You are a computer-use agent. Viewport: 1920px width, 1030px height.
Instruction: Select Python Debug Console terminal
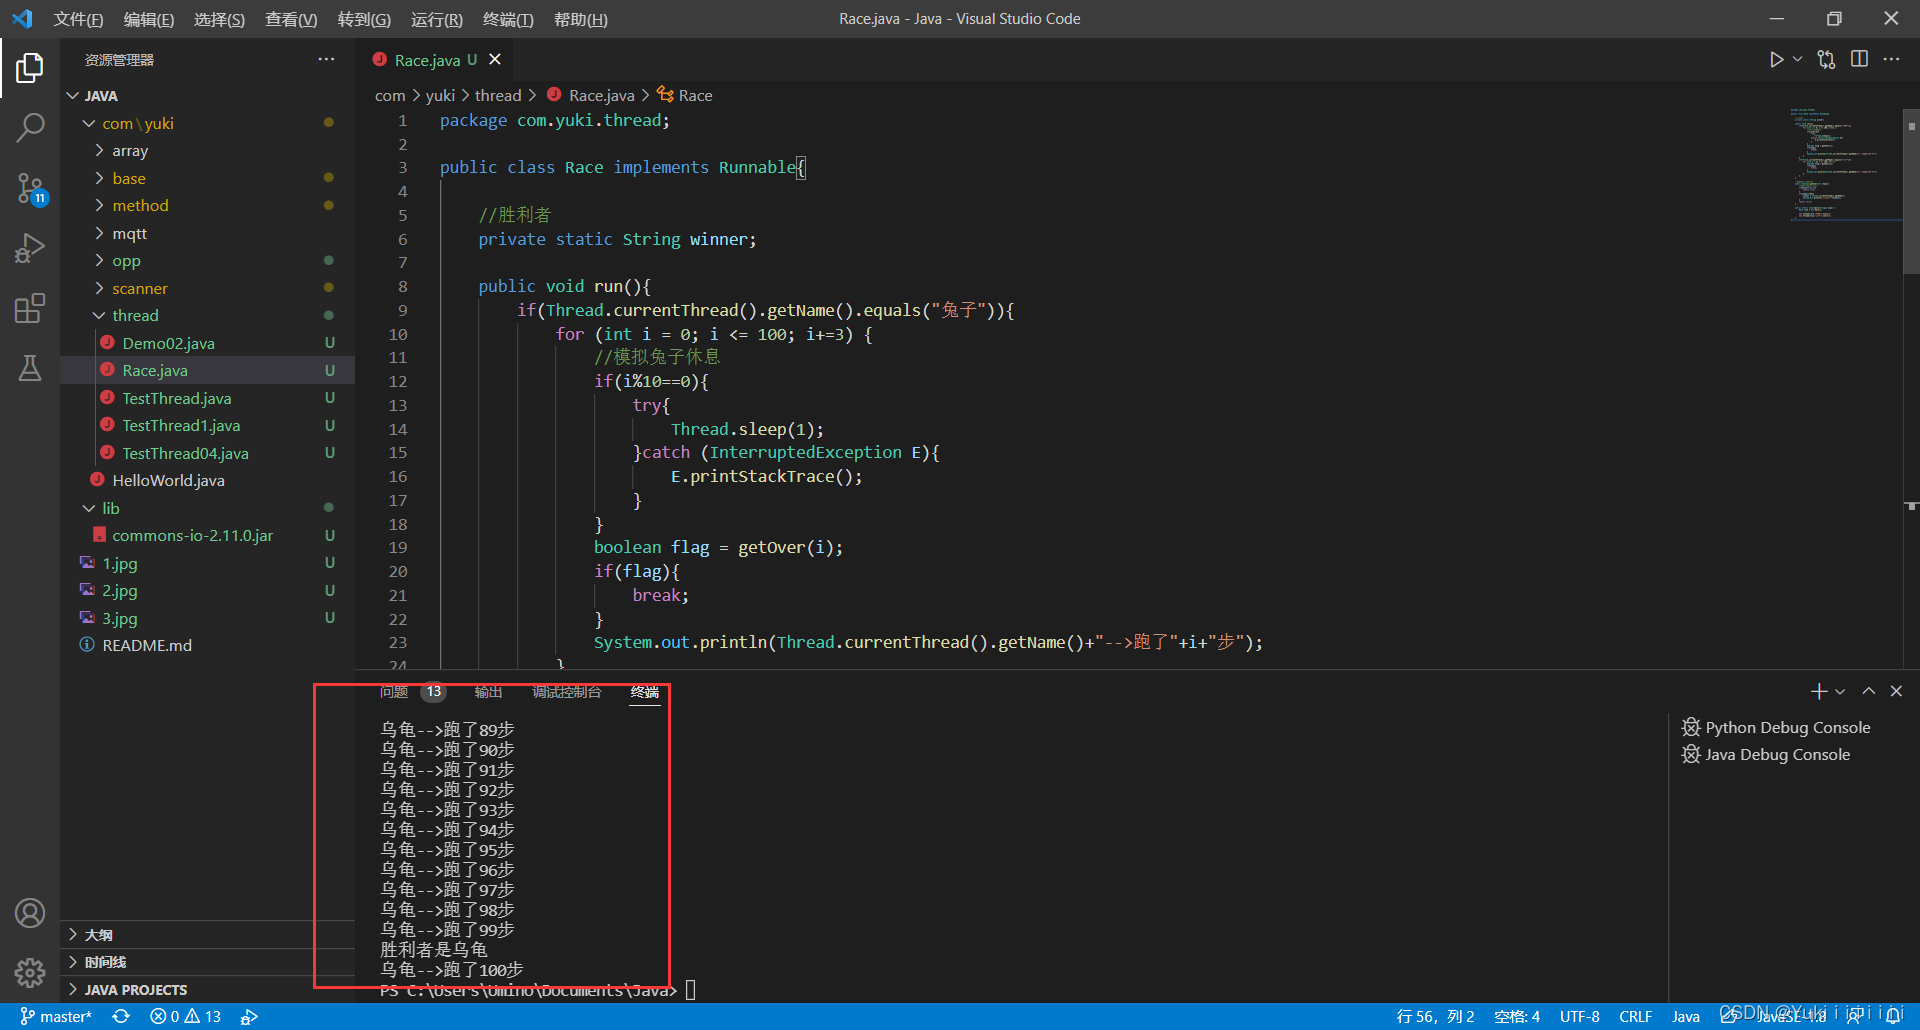coord(1776,727)
